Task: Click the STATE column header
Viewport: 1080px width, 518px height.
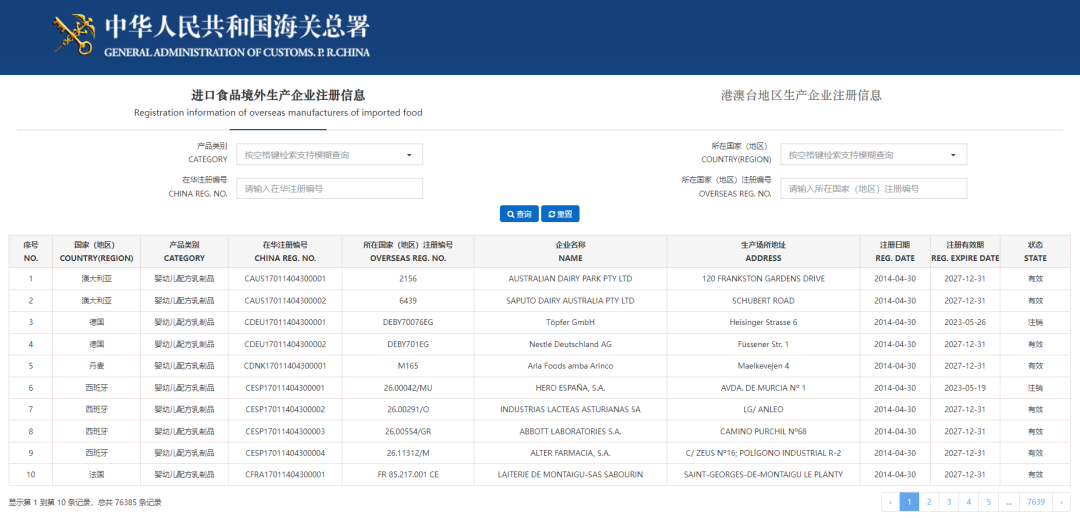Action: tap(1035, 251)
